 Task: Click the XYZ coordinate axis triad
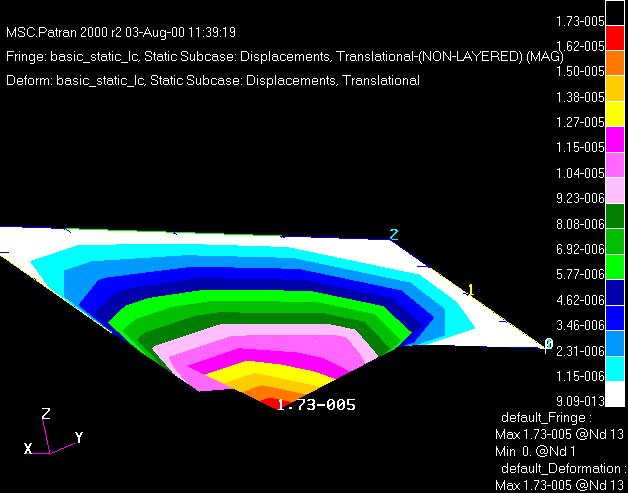(52, 434)
